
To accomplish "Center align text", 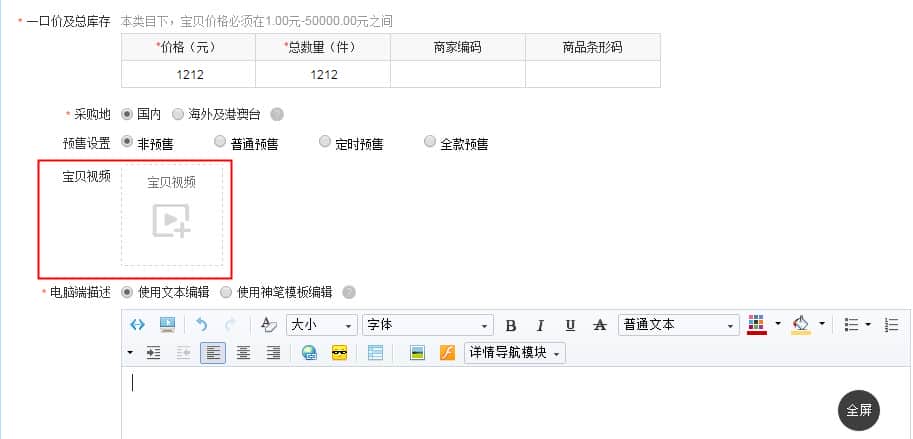I will point(243,353).
